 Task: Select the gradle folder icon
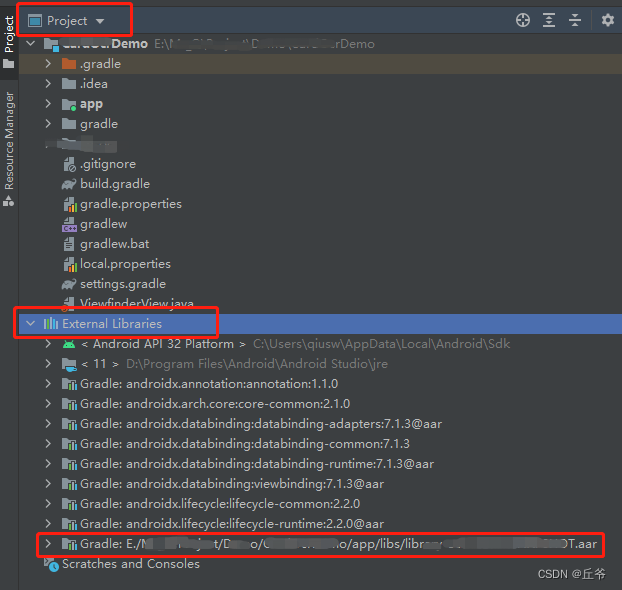pos(69,123)
